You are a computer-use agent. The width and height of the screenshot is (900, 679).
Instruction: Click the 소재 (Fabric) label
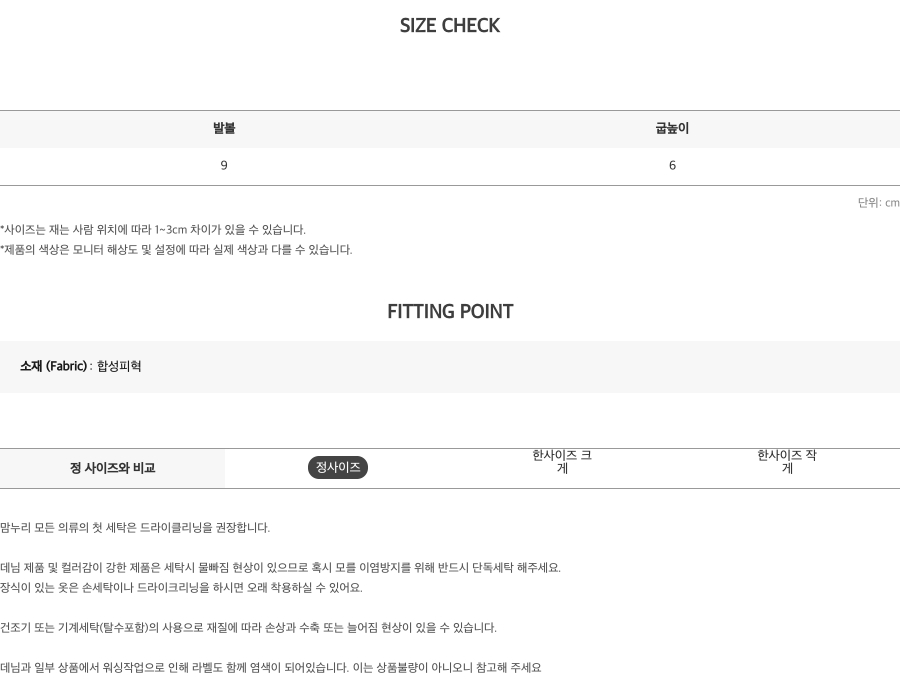[x=53, y=366]
